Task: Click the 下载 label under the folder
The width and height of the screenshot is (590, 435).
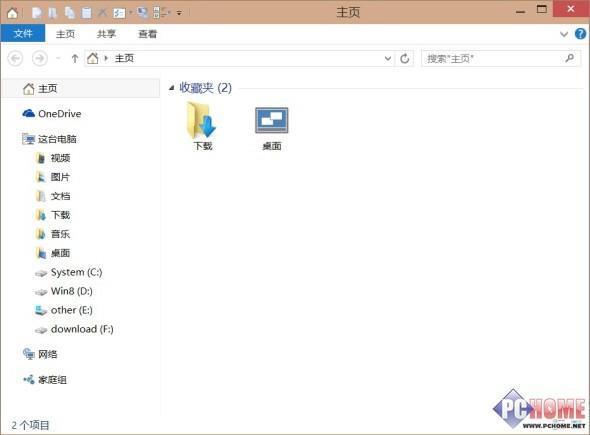Action: pyautogui.click(x=203, y=146)
